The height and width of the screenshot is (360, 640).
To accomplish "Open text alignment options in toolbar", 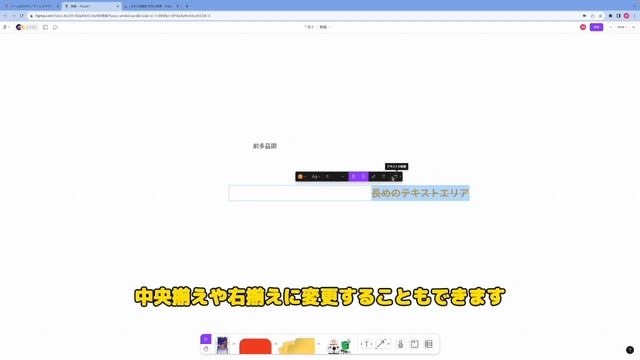I will [396, 176].
